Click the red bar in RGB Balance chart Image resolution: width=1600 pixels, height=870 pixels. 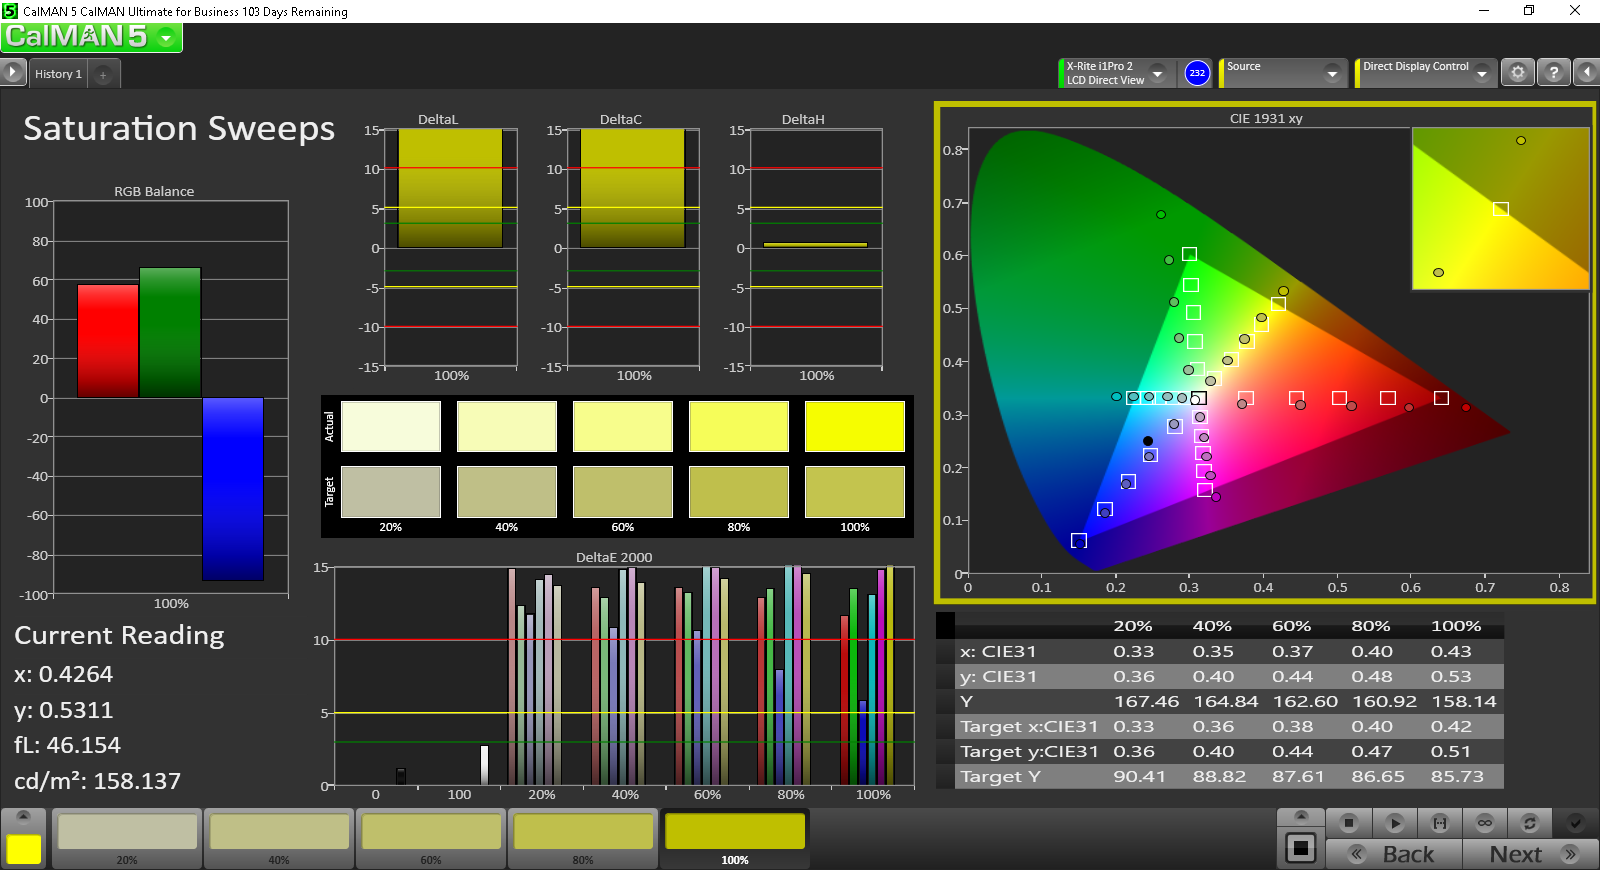[108, 341]
